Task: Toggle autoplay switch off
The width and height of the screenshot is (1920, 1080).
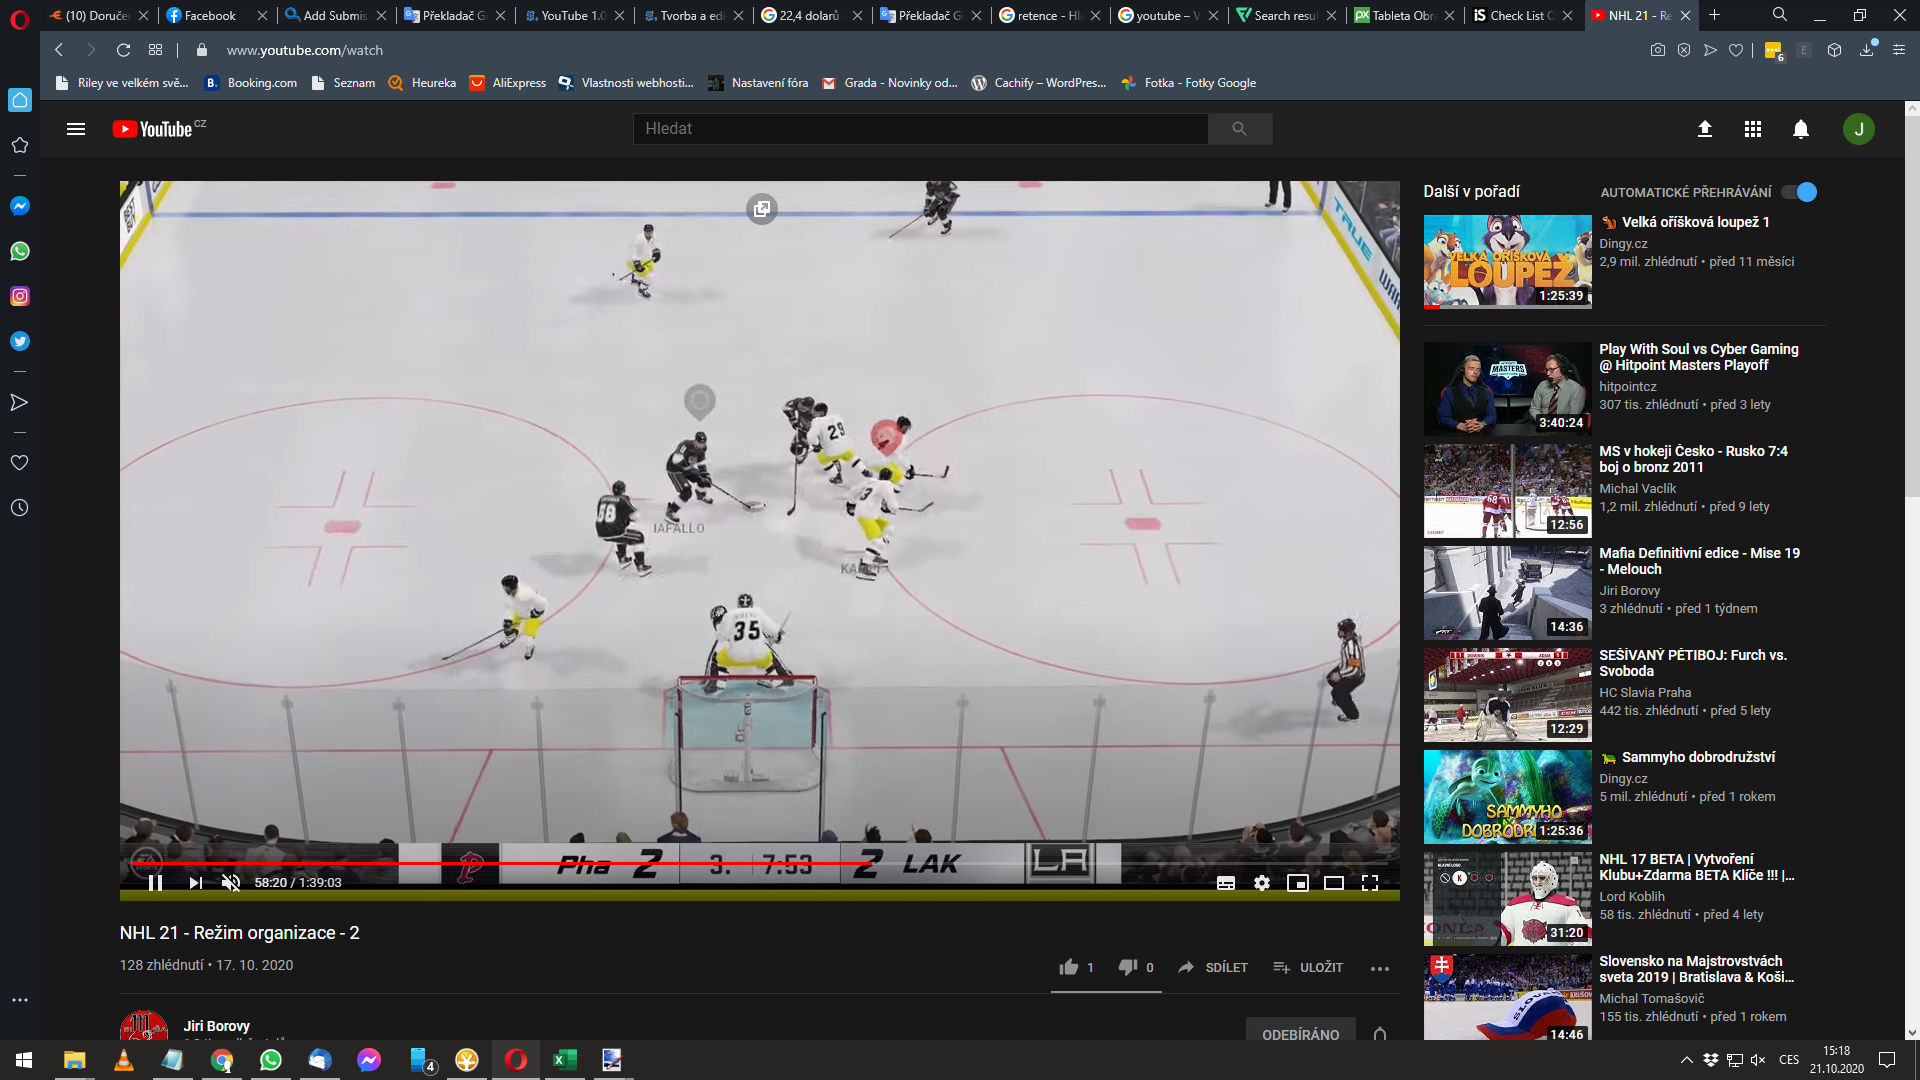Action: [x=1799, y=192]
